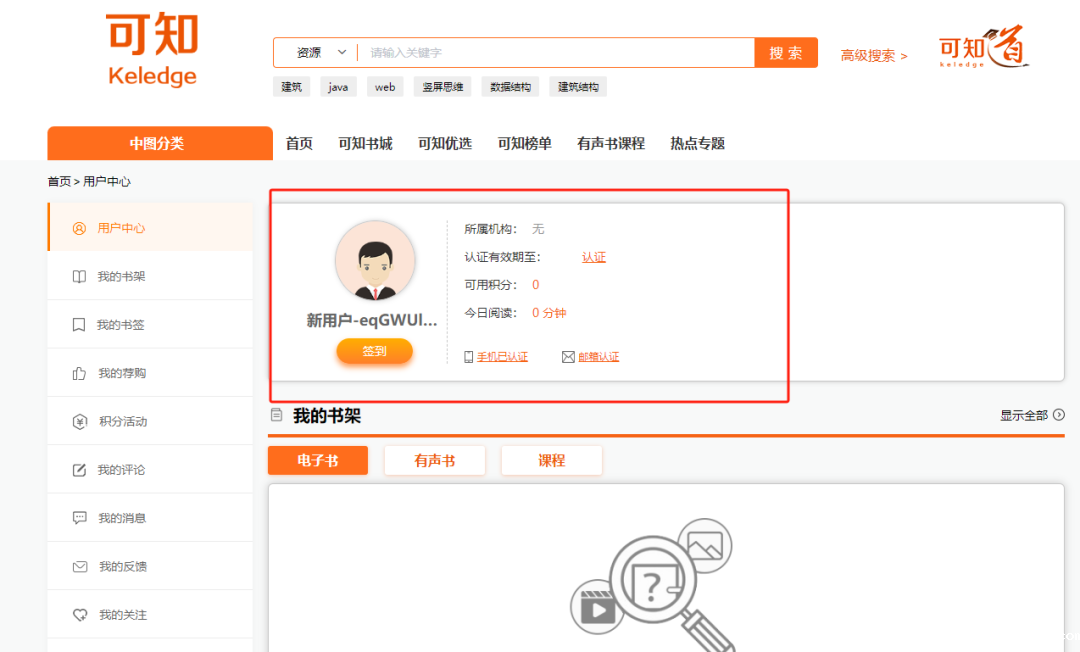1080x652 pixels.
Task: Open 我的消息 via chat bubble icon
Action: tap(80, 518)
